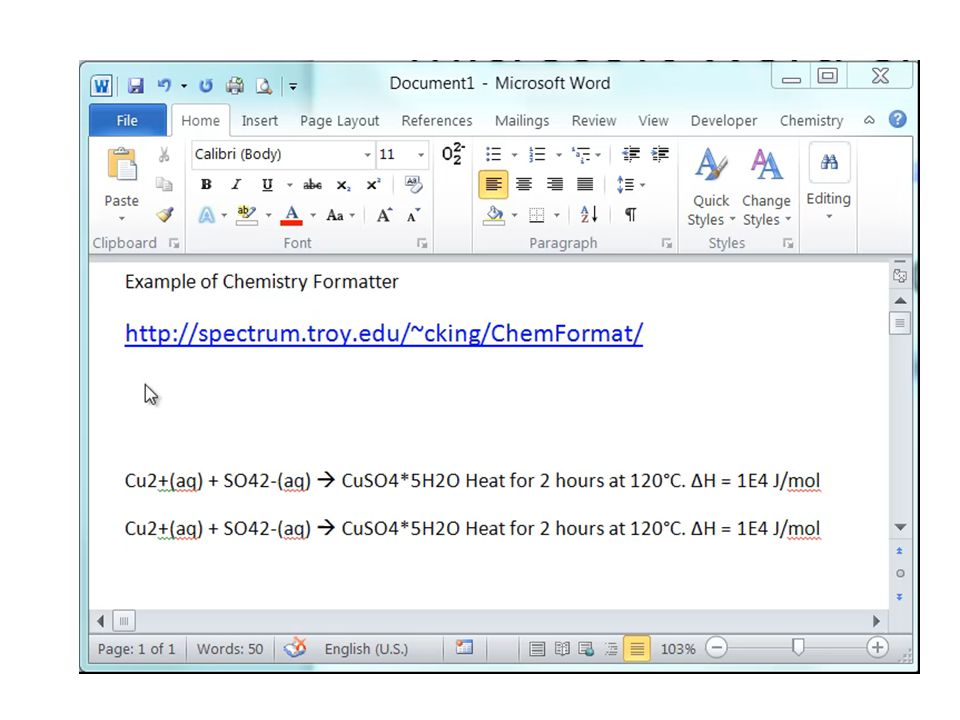Click the horizontal scrollbar right arrow
The image size is (960, 720).
[876, 621]
